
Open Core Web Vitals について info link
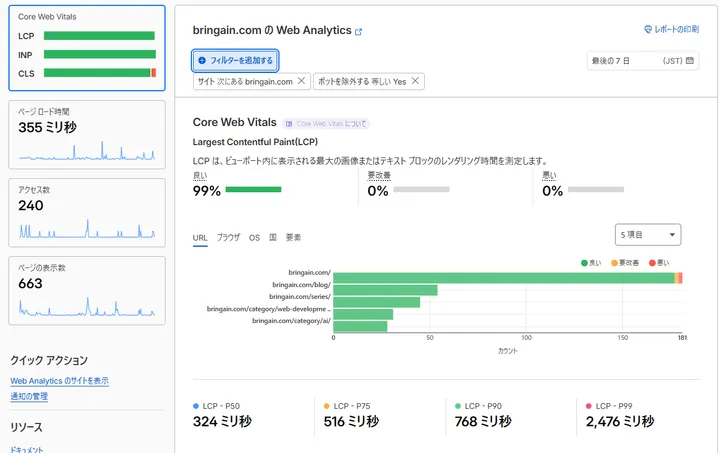(326, 124)
